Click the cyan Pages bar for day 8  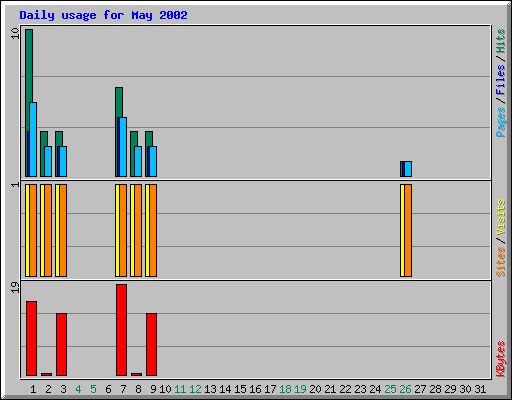pyautogui.click(x=138, y=161)
